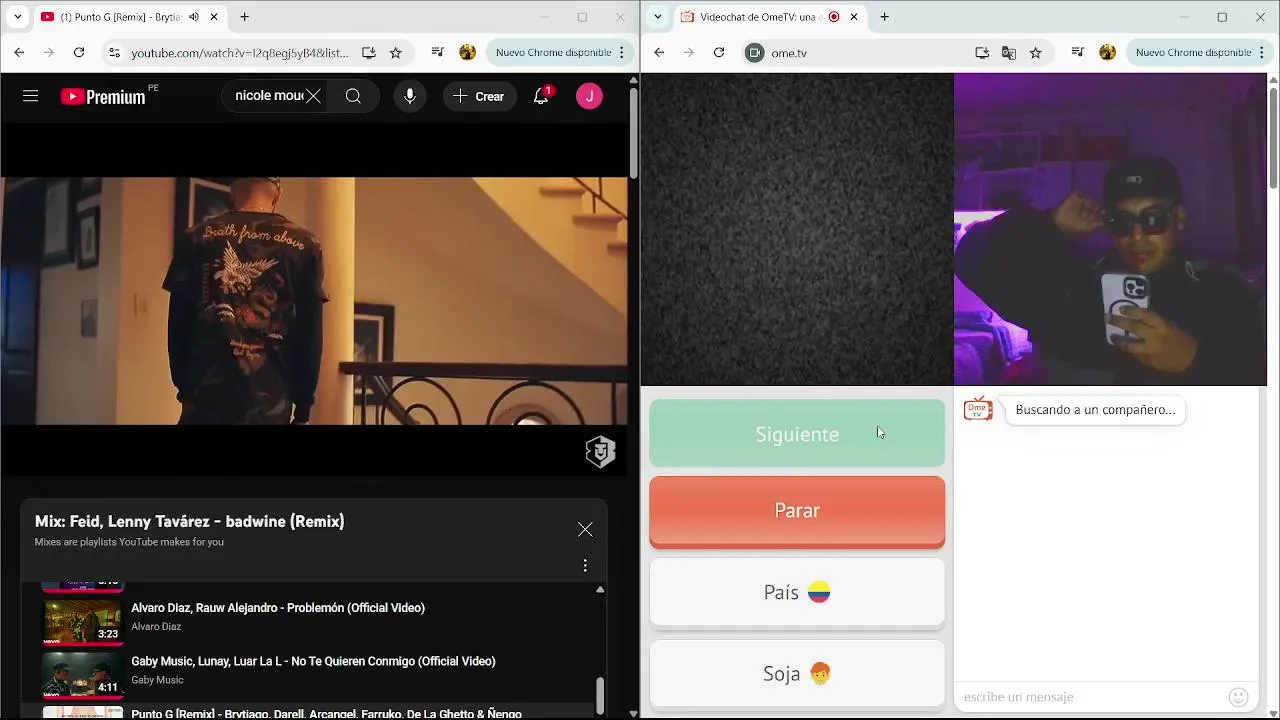
Task: Start voice search with microphone icon
Action: click(410, 96)
